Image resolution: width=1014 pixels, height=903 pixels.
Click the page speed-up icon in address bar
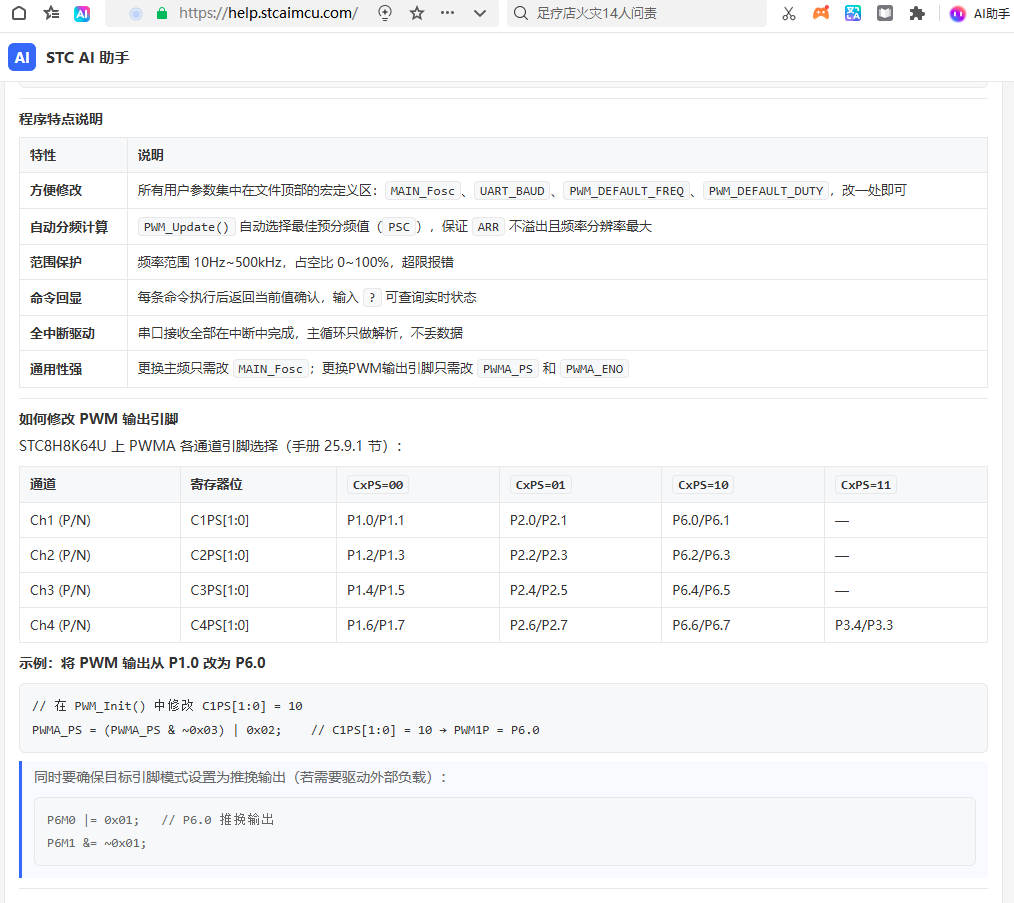point(385,13)
